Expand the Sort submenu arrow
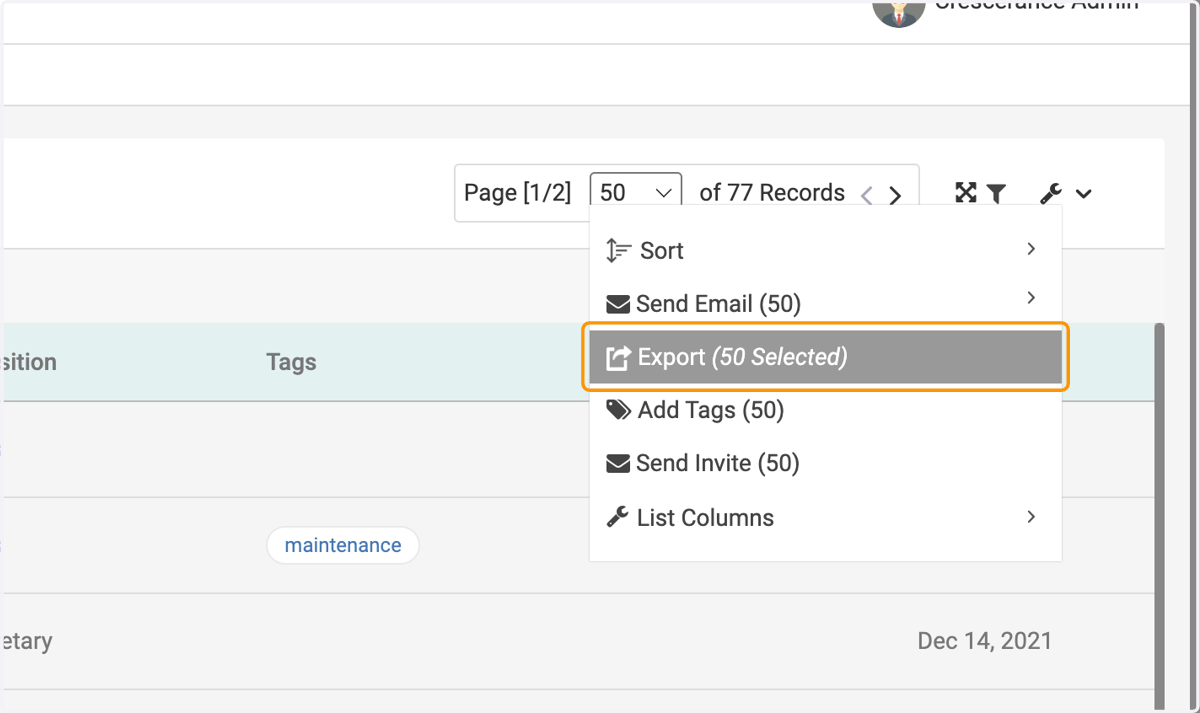The image size is (1200, 713). click(x=1031, y=248)
